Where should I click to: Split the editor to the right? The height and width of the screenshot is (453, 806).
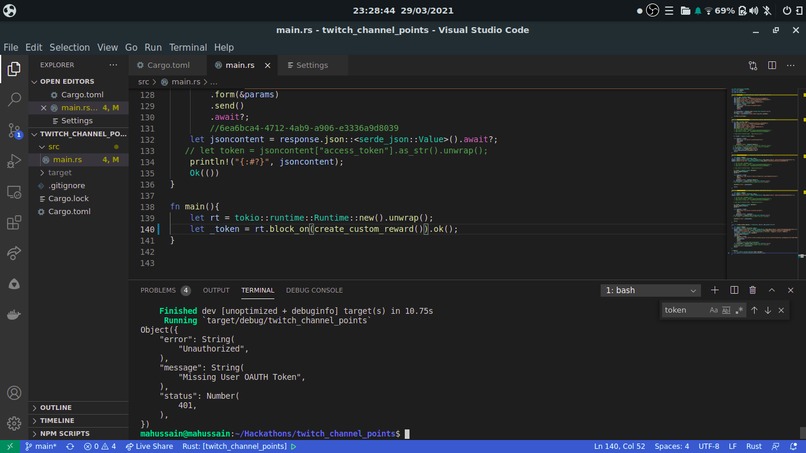772,65
